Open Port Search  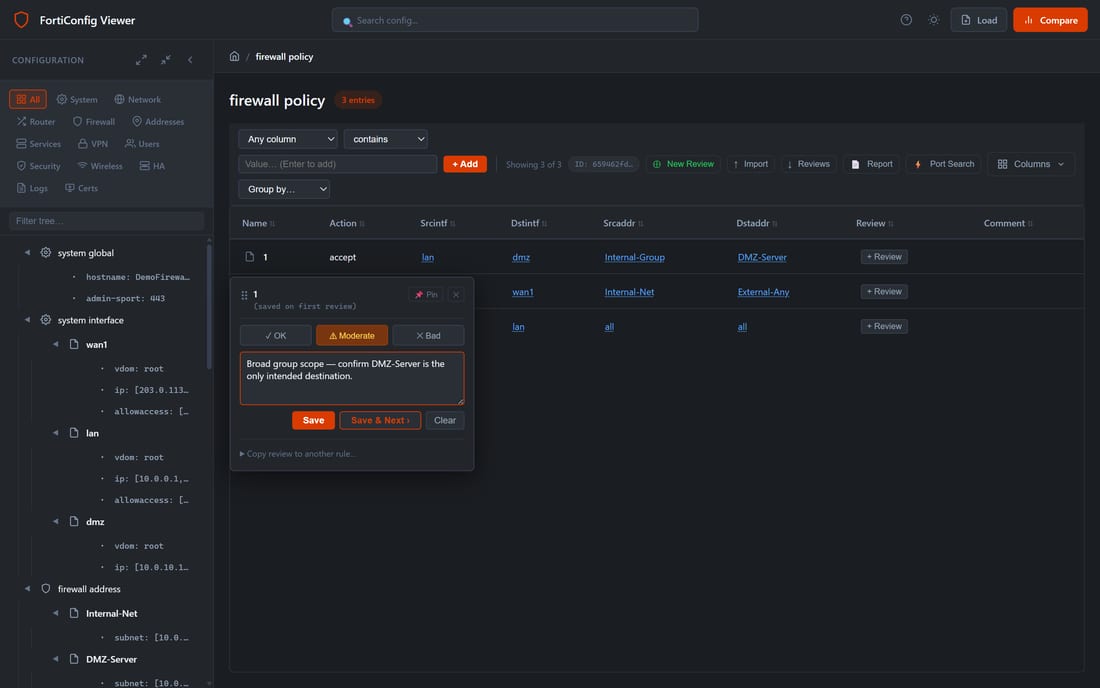[x=944, y=164]
